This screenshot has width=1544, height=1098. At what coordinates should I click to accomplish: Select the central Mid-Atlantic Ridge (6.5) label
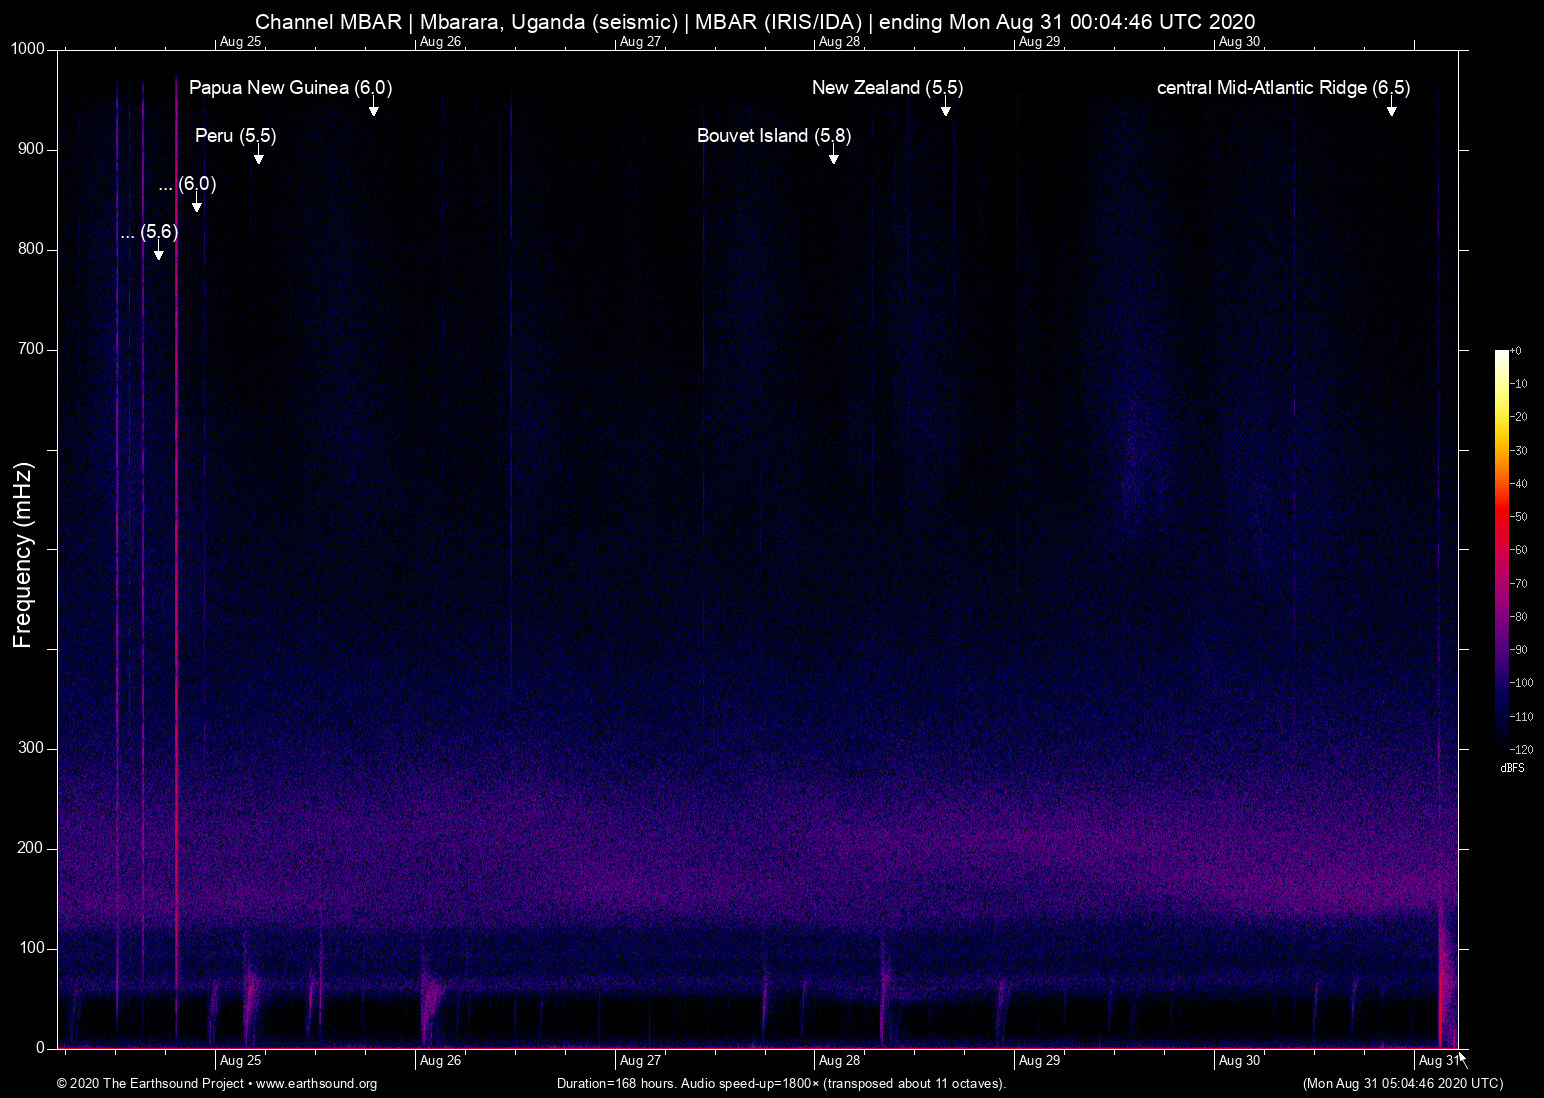pos(1283,88)
